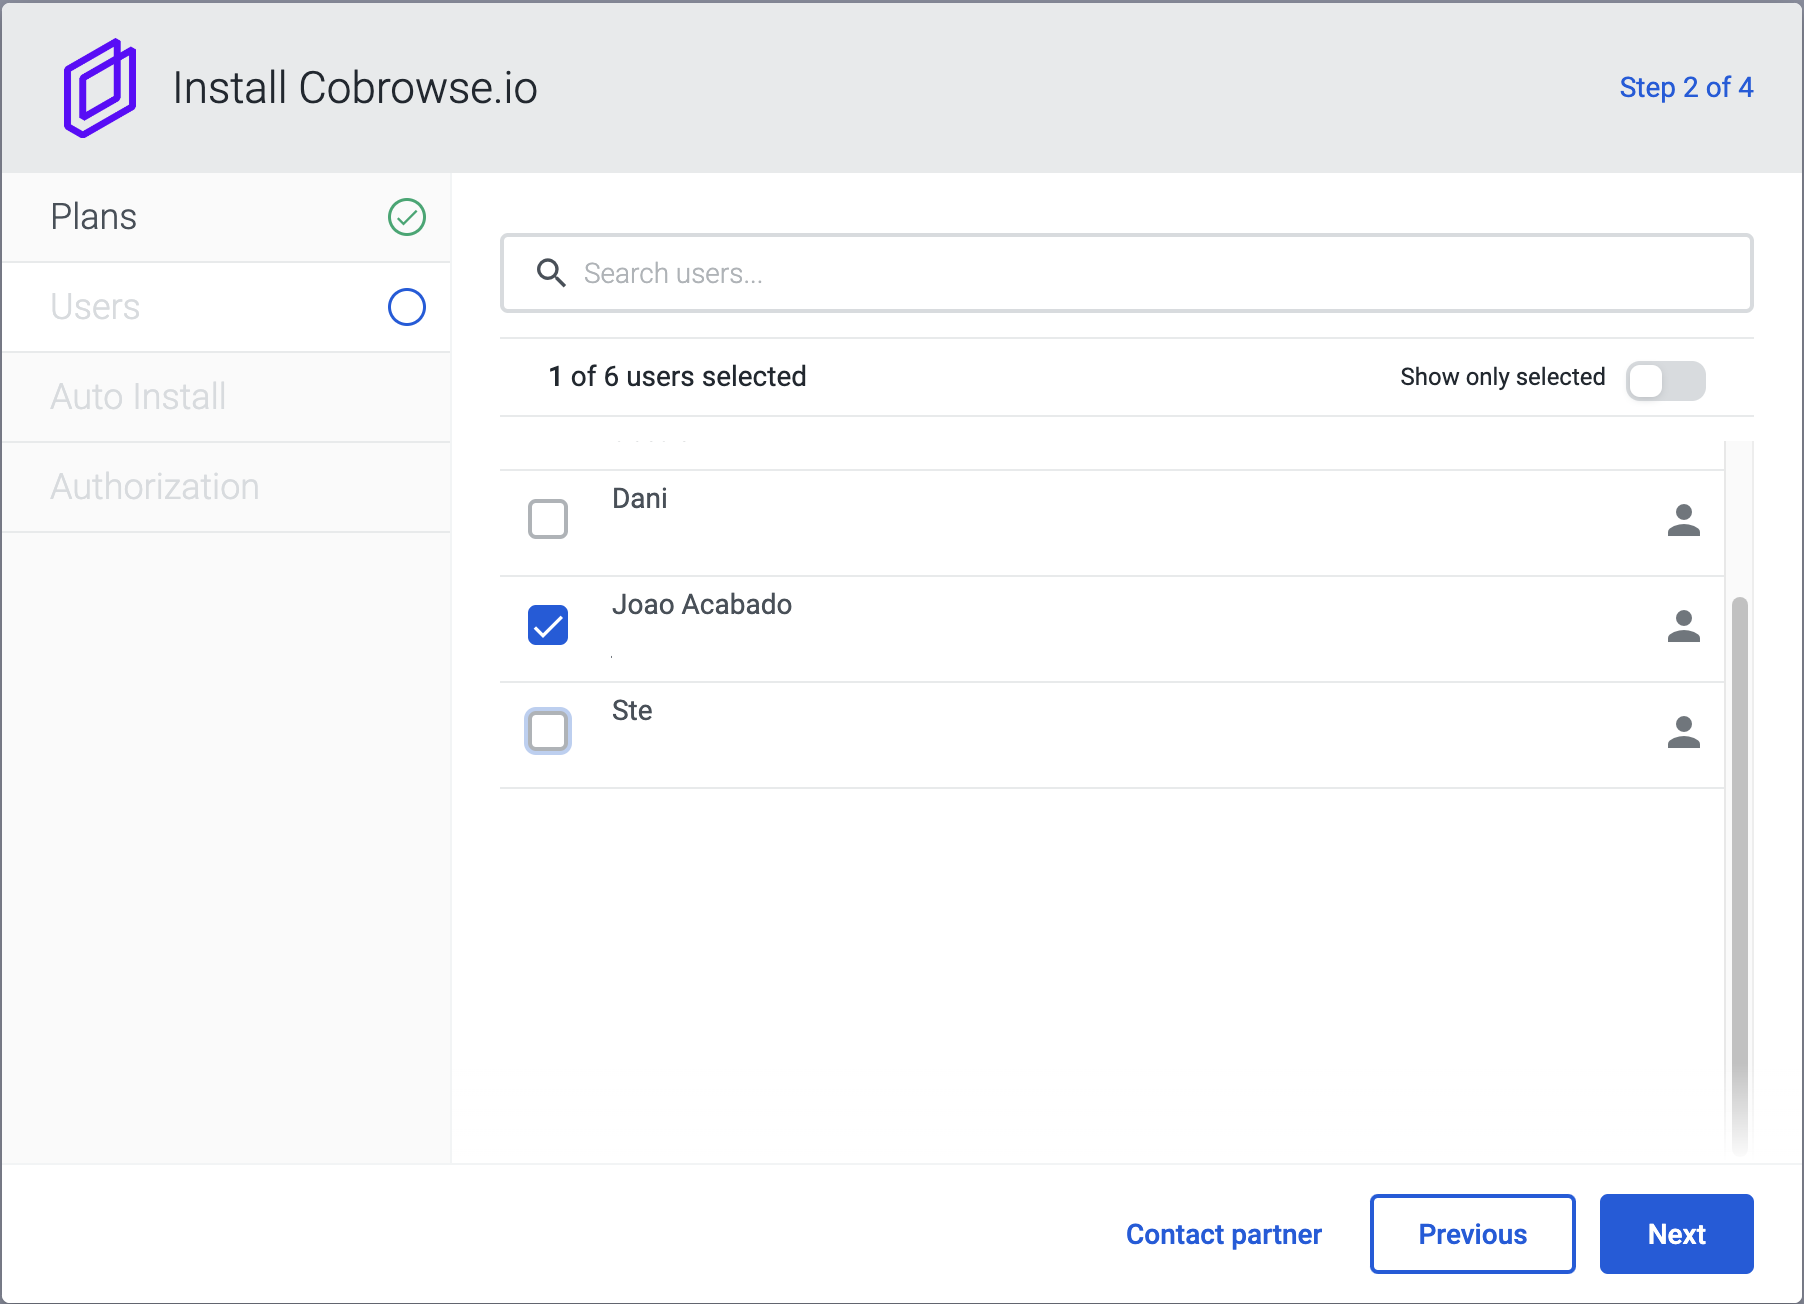Enable the Show only selected toggle
Viewport: 1804px width, 1304px height.
click(1665, 380)
